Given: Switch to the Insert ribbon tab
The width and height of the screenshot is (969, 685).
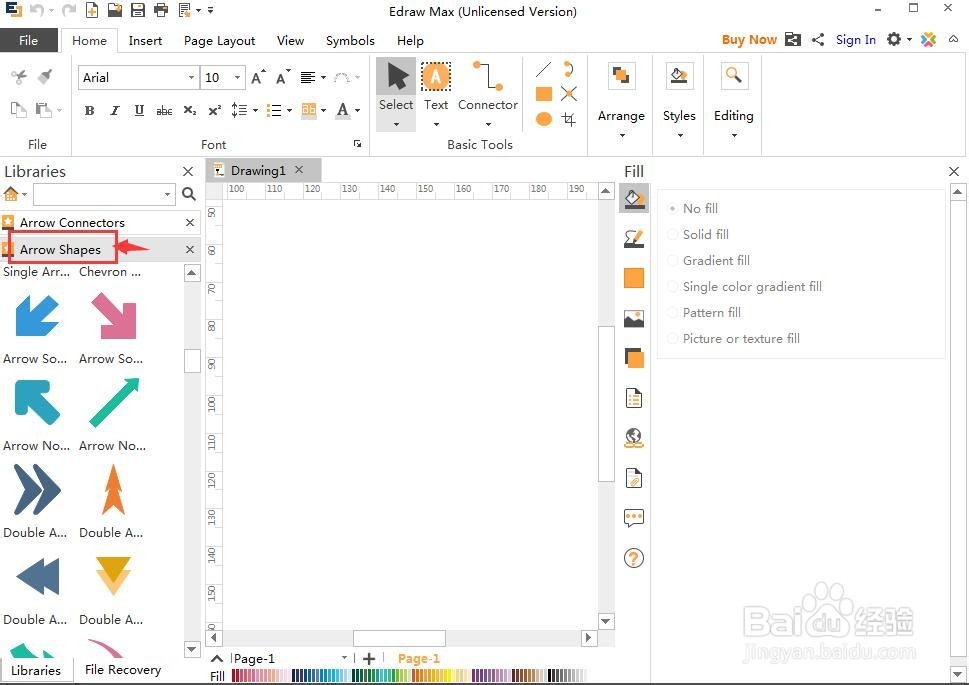Looking at the screenshot, I should coord(145,40).
